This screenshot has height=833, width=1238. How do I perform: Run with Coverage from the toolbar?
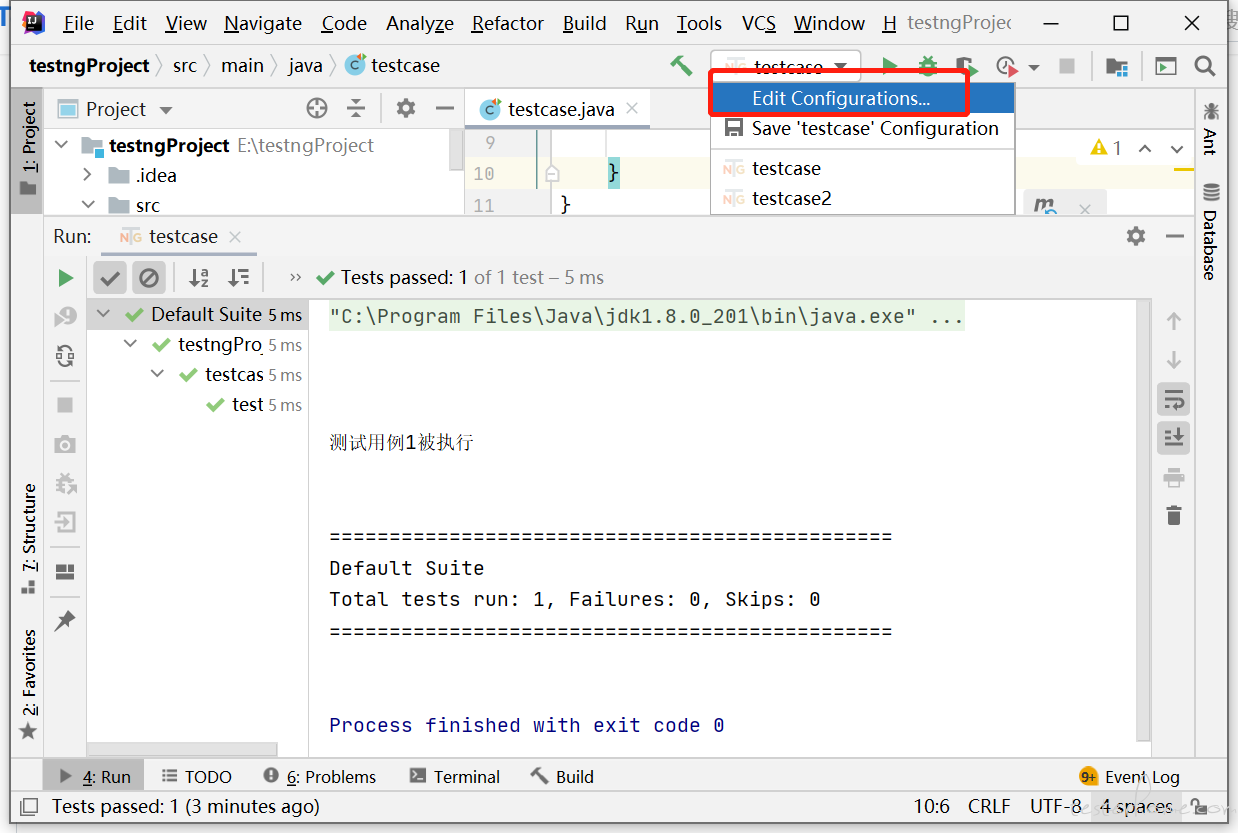coord(965,66)
